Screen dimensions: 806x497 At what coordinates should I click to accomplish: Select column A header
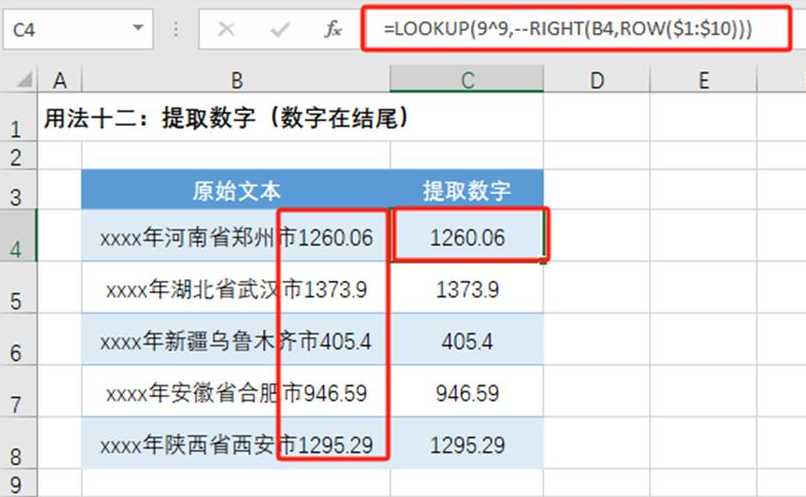coord(60,80)
